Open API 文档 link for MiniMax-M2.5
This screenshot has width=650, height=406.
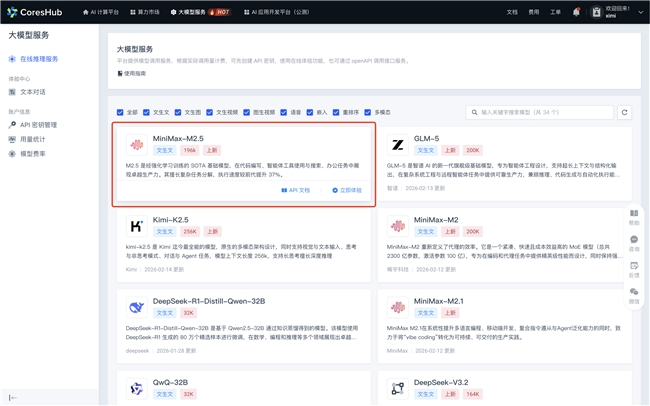click(x=296, y=189)
